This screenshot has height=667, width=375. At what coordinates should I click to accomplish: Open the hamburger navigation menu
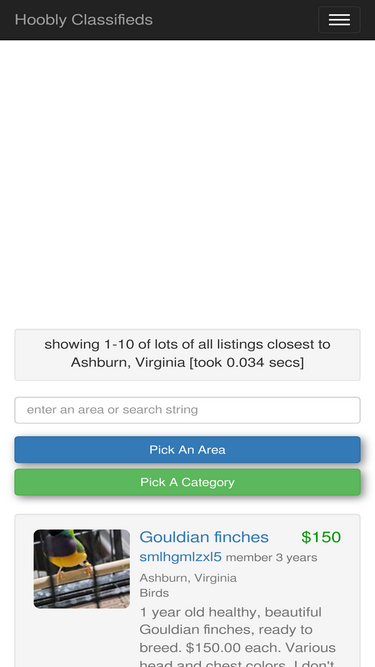339,20
